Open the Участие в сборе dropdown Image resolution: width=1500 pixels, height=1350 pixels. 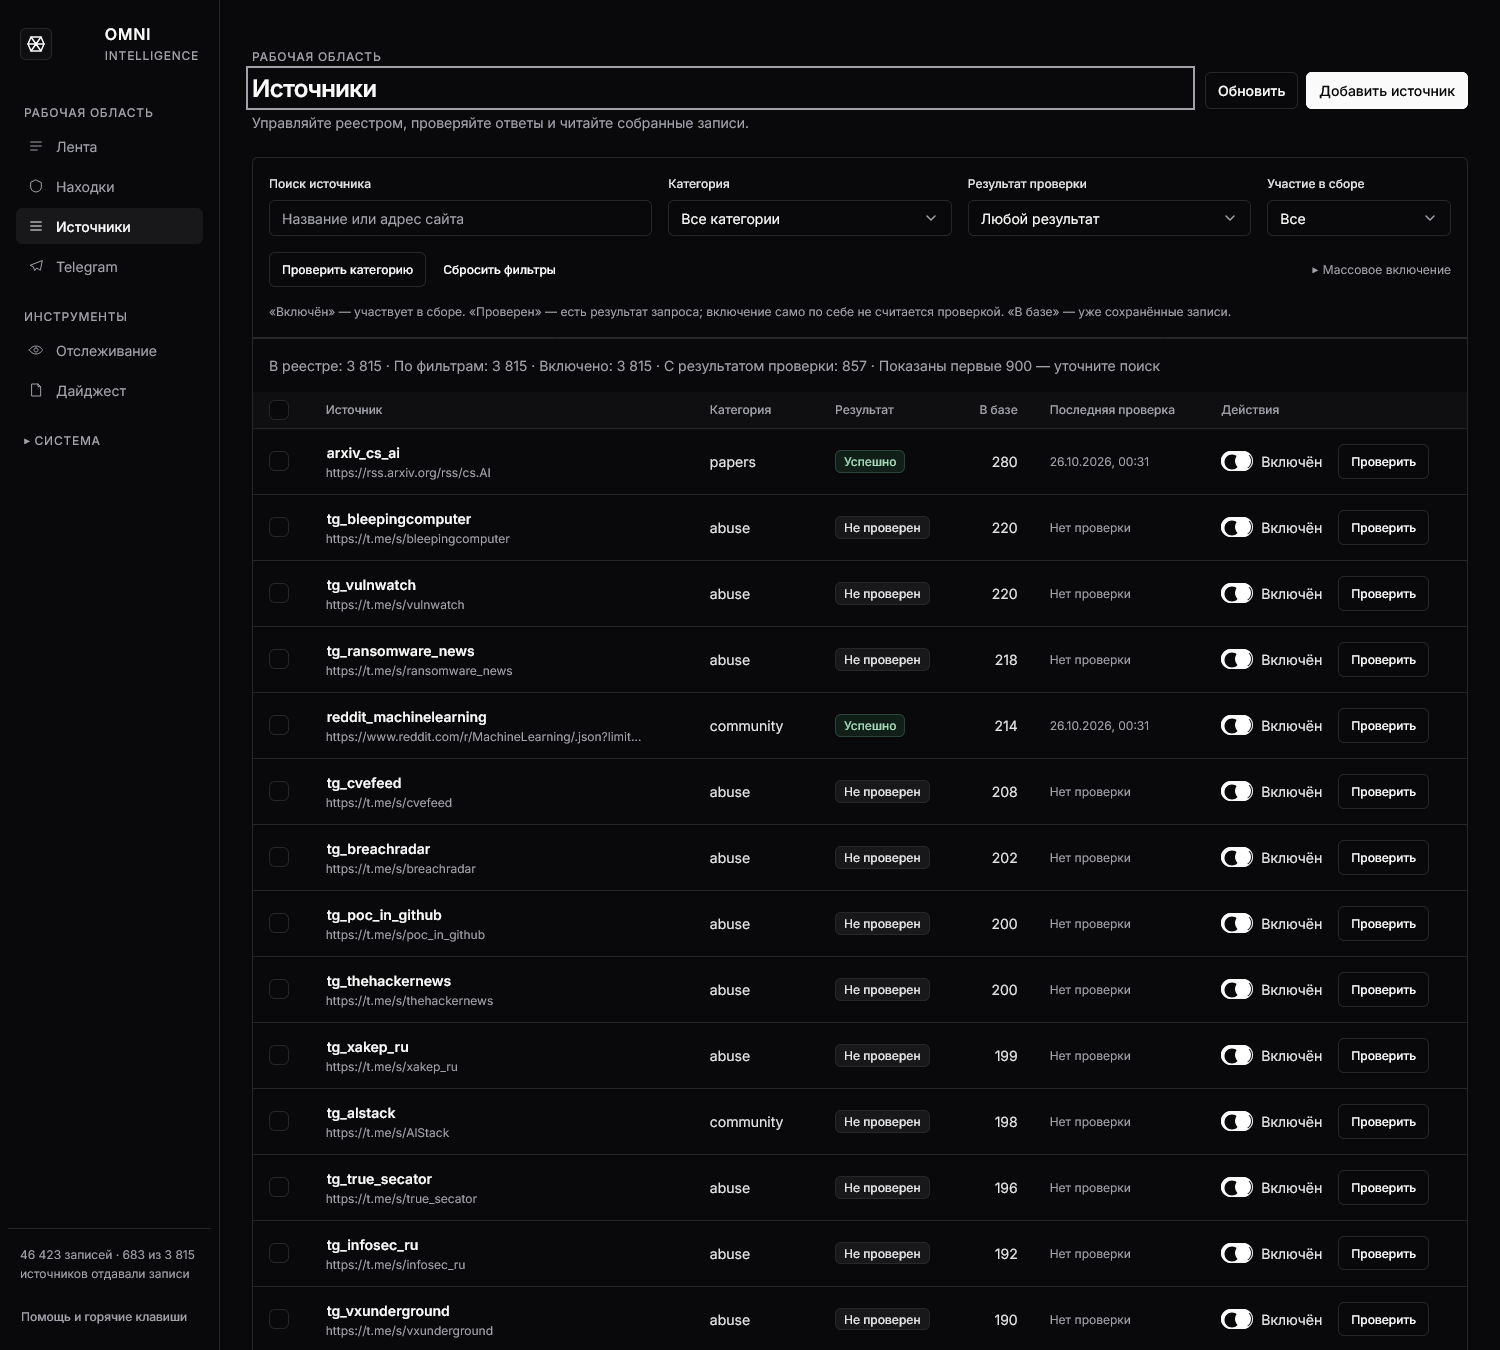point(1358,219)
